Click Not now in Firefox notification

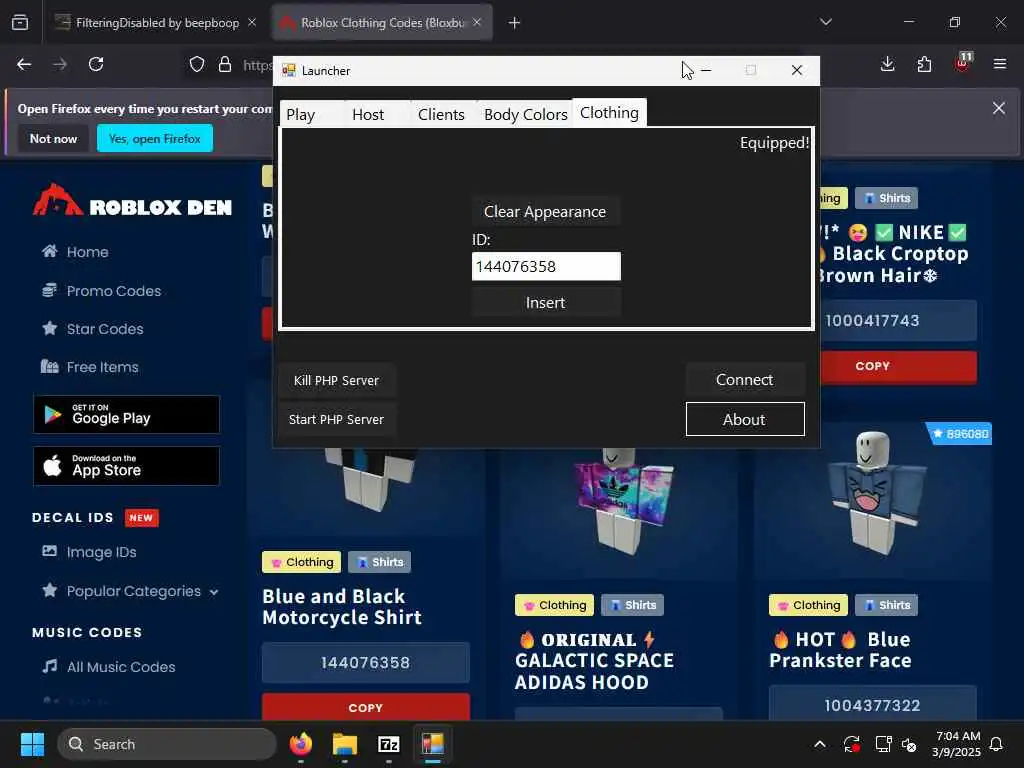click(x=54, y=138)
